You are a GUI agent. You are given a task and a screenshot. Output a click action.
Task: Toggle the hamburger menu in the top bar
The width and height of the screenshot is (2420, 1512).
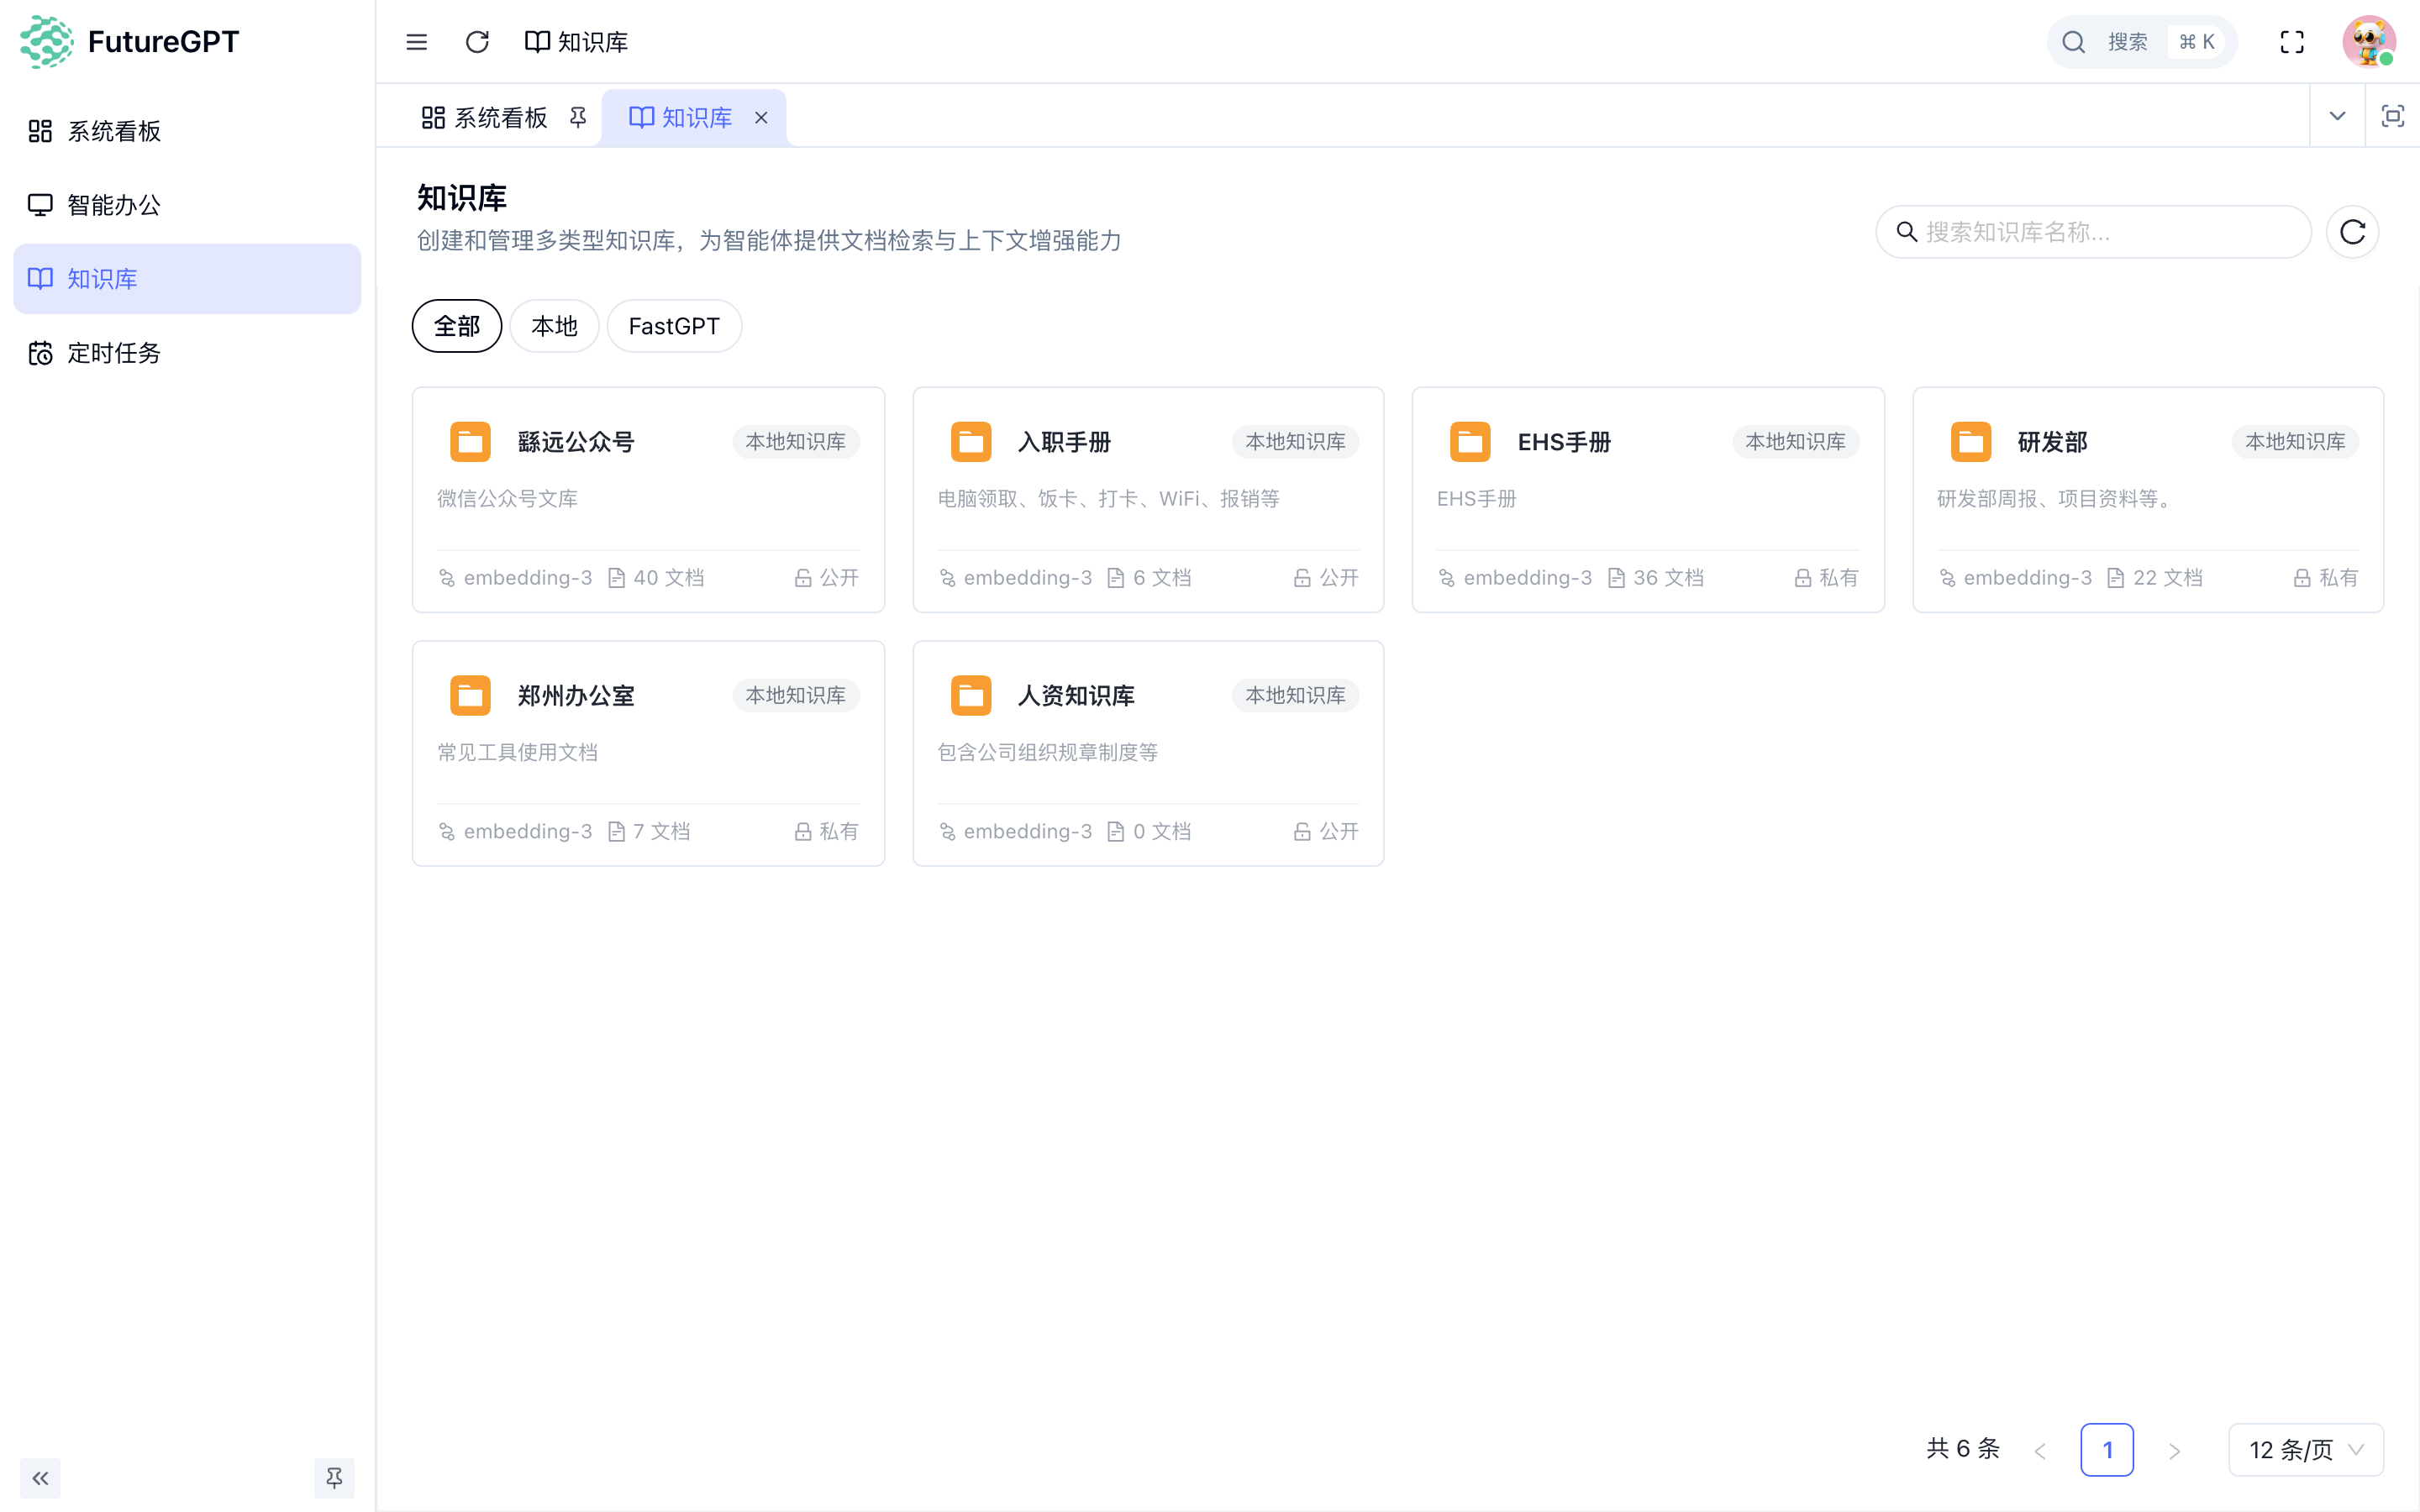(x=416, y=42)
